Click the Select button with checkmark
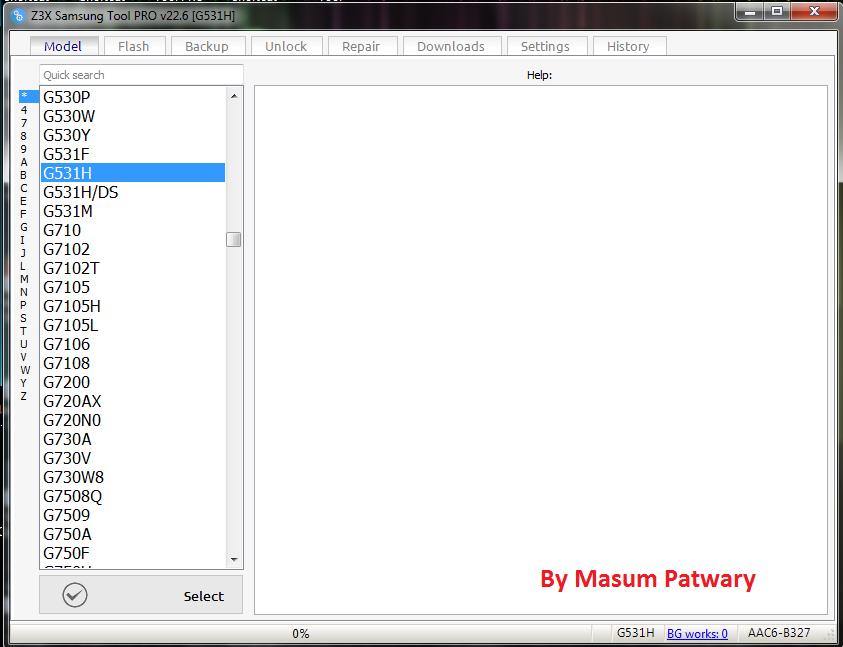The height and width of the screenshot is (647, 843). tap(141, 595)
